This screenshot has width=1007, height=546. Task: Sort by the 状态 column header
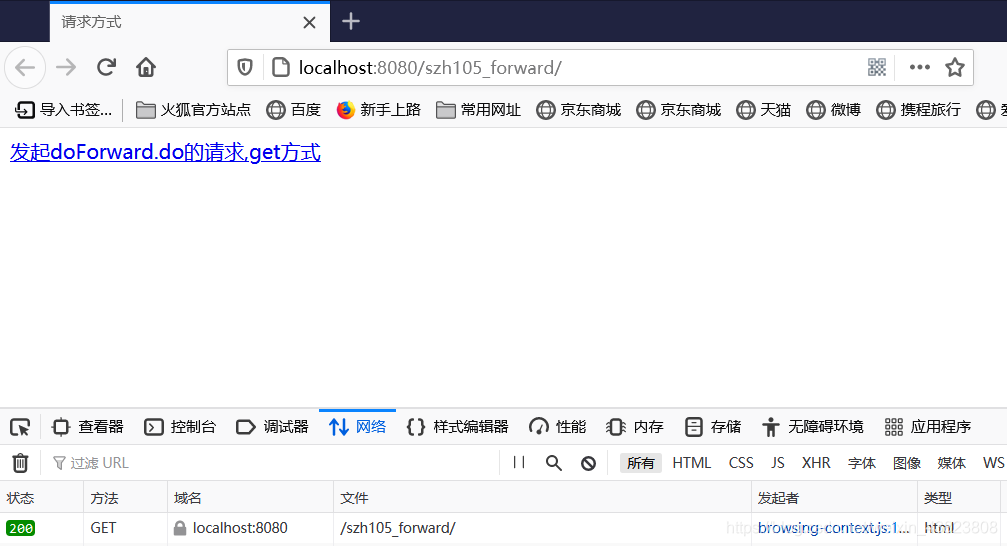[42, 498]
